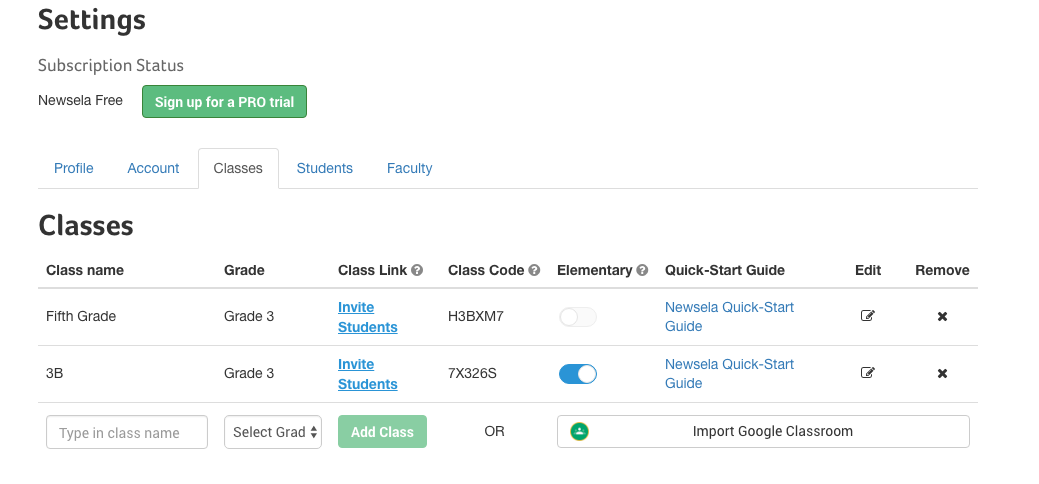Click Grade 3 in Fifth Grade row
The height and width of the screenshot is (484, 1039).
[x=248, y=316]
